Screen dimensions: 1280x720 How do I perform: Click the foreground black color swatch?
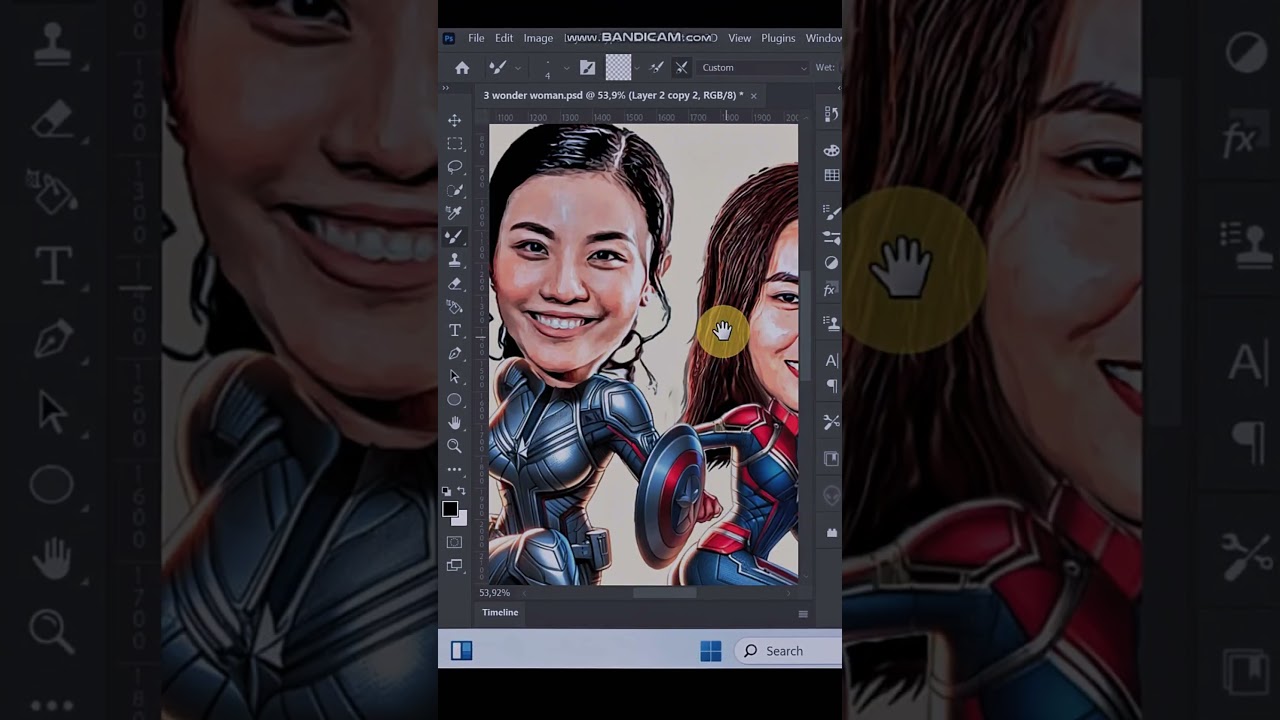[450, 509]
